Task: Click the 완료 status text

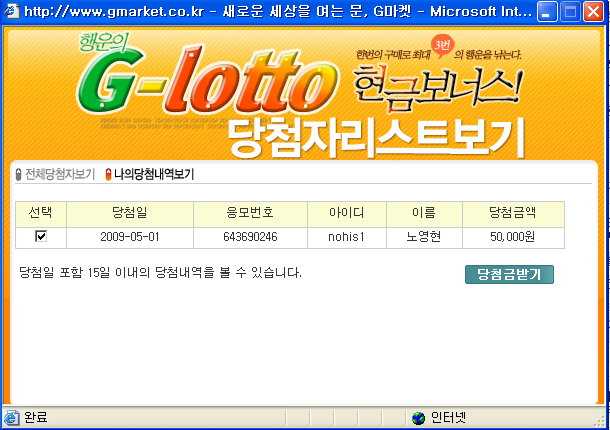Action: click(x=36, y=418)
